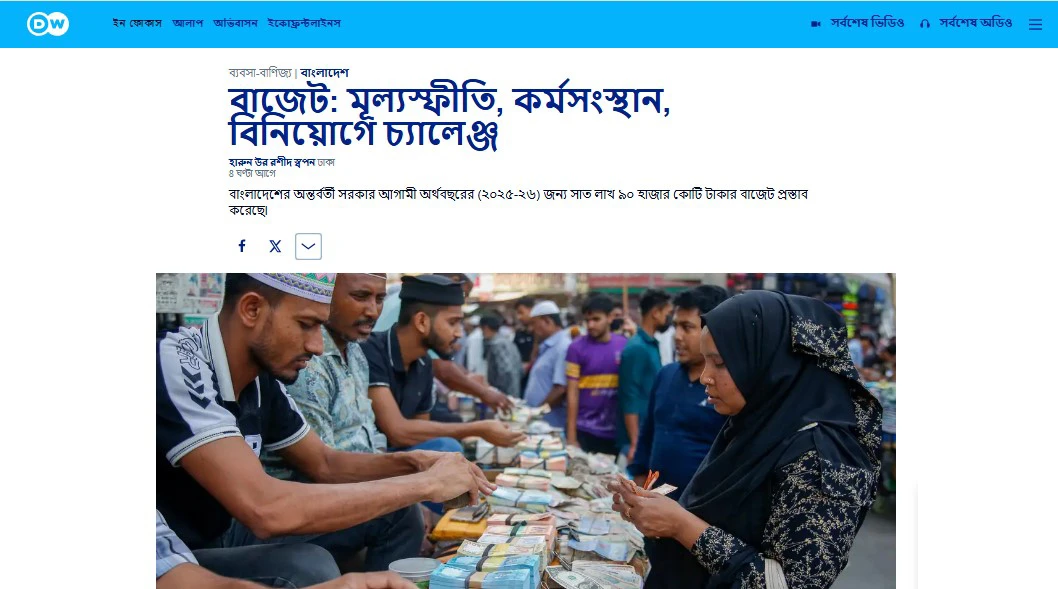Click the ৪ ঘণ্টা আগে timestamp

click(252, 173)
